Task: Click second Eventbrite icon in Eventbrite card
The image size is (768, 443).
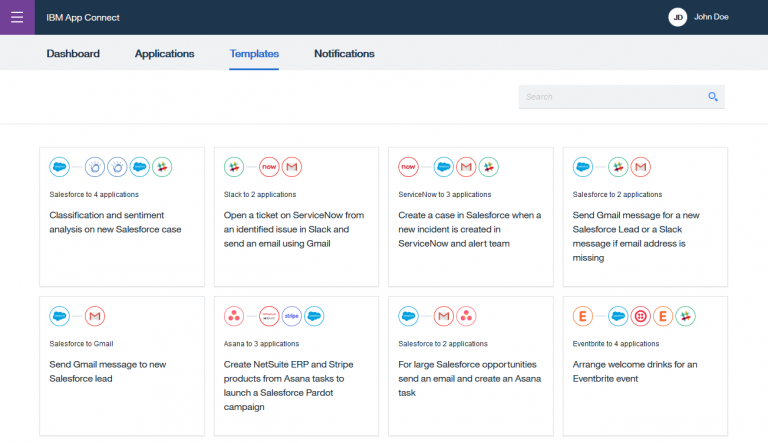Action: 663,316
